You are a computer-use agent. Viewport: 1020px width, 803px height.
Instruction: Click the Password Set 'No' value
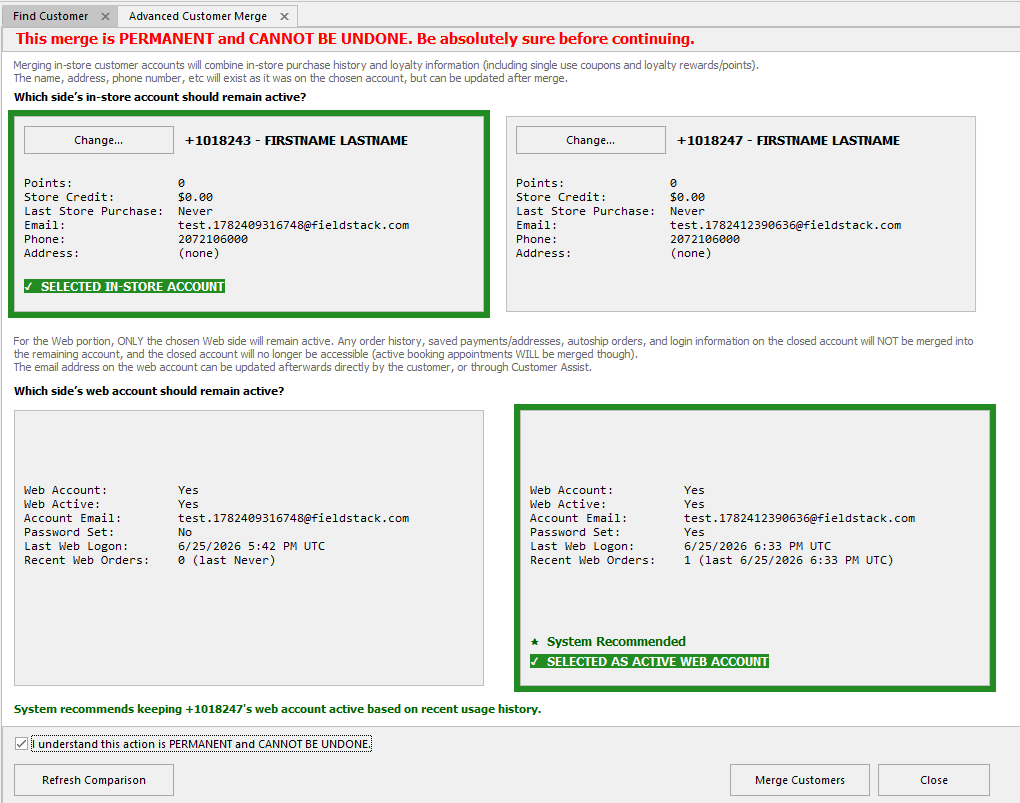(185, 532)
